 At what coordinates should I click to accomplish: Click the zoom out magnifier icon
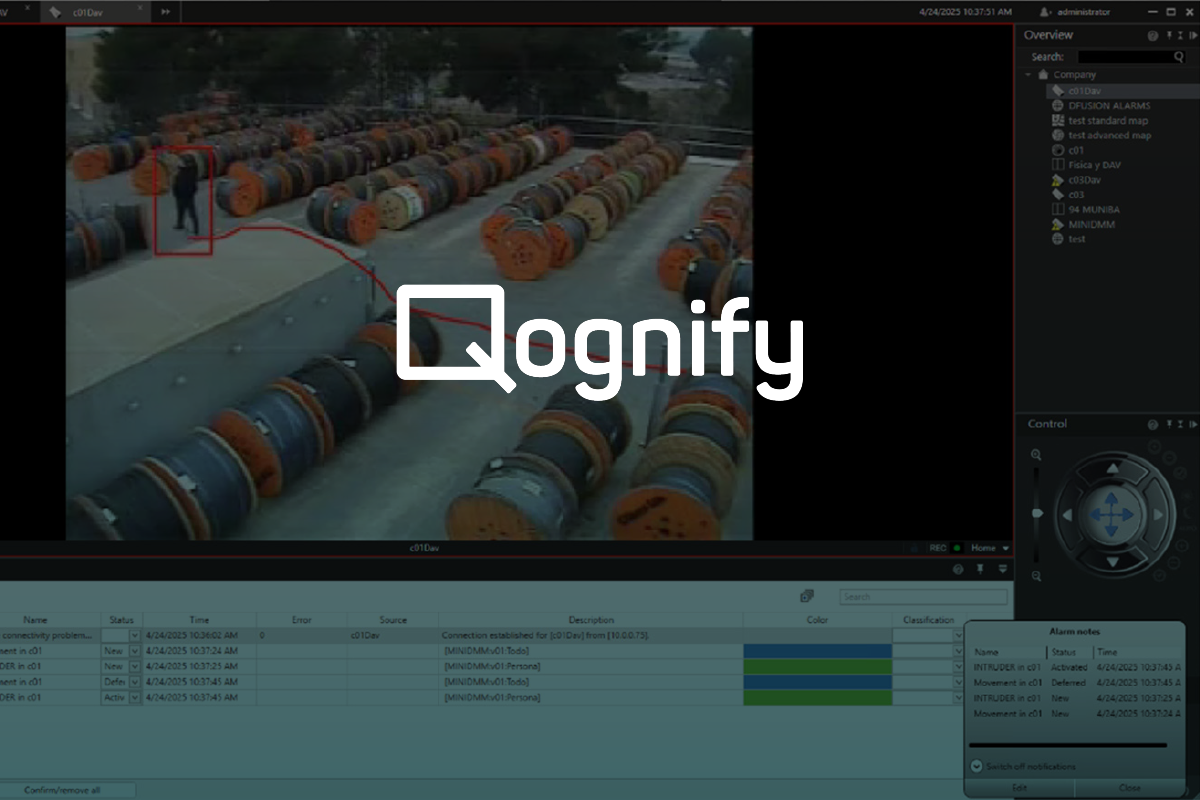pyautogui.click(x=1036, y=576)
